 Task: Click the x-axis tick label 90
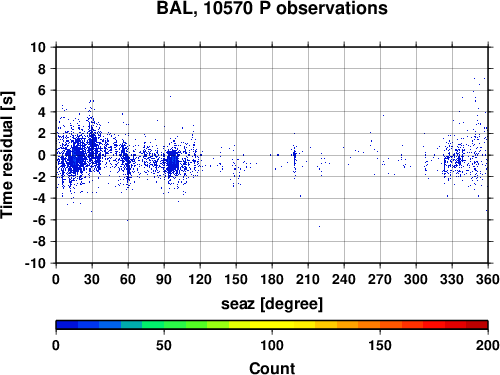[x=164, y=279]
